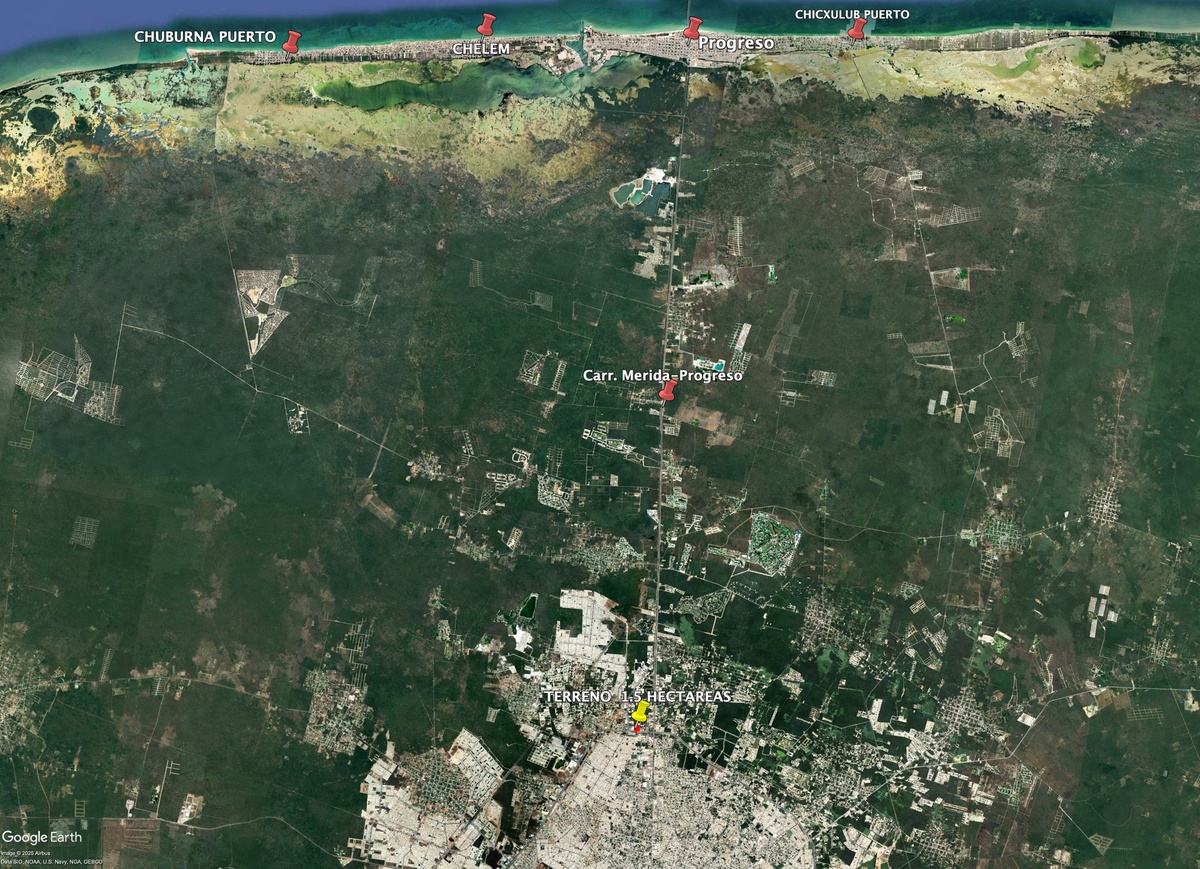Image resolution: width=1200 pixels, height=869 pixels.
Task: Click the Data SIO, NOAA attribution line
Action: coord(52,861)
